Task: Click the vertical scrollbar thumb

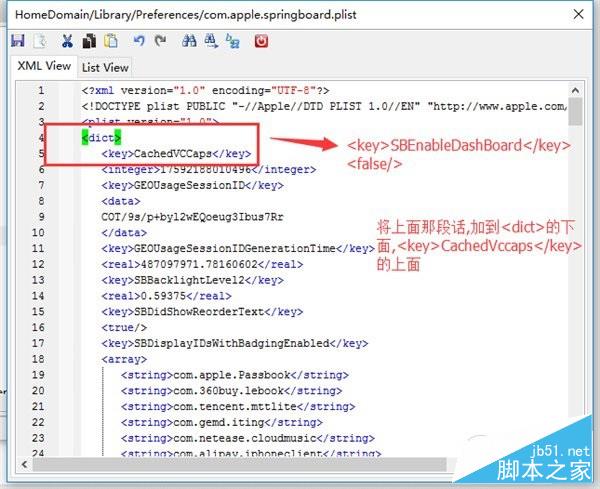Action: coord(575,112)
